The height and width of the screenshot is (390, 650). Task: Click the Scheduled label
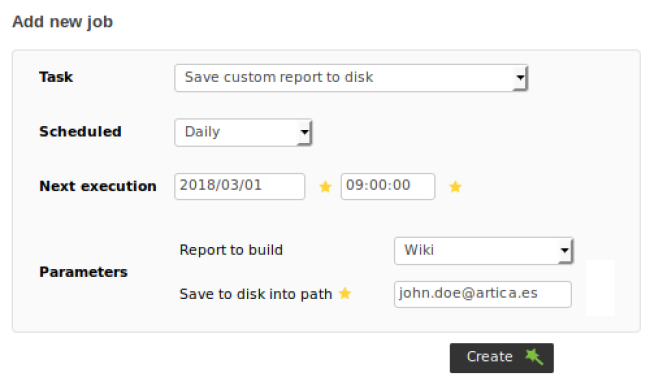pyautogui.click(x=80, y=132)
